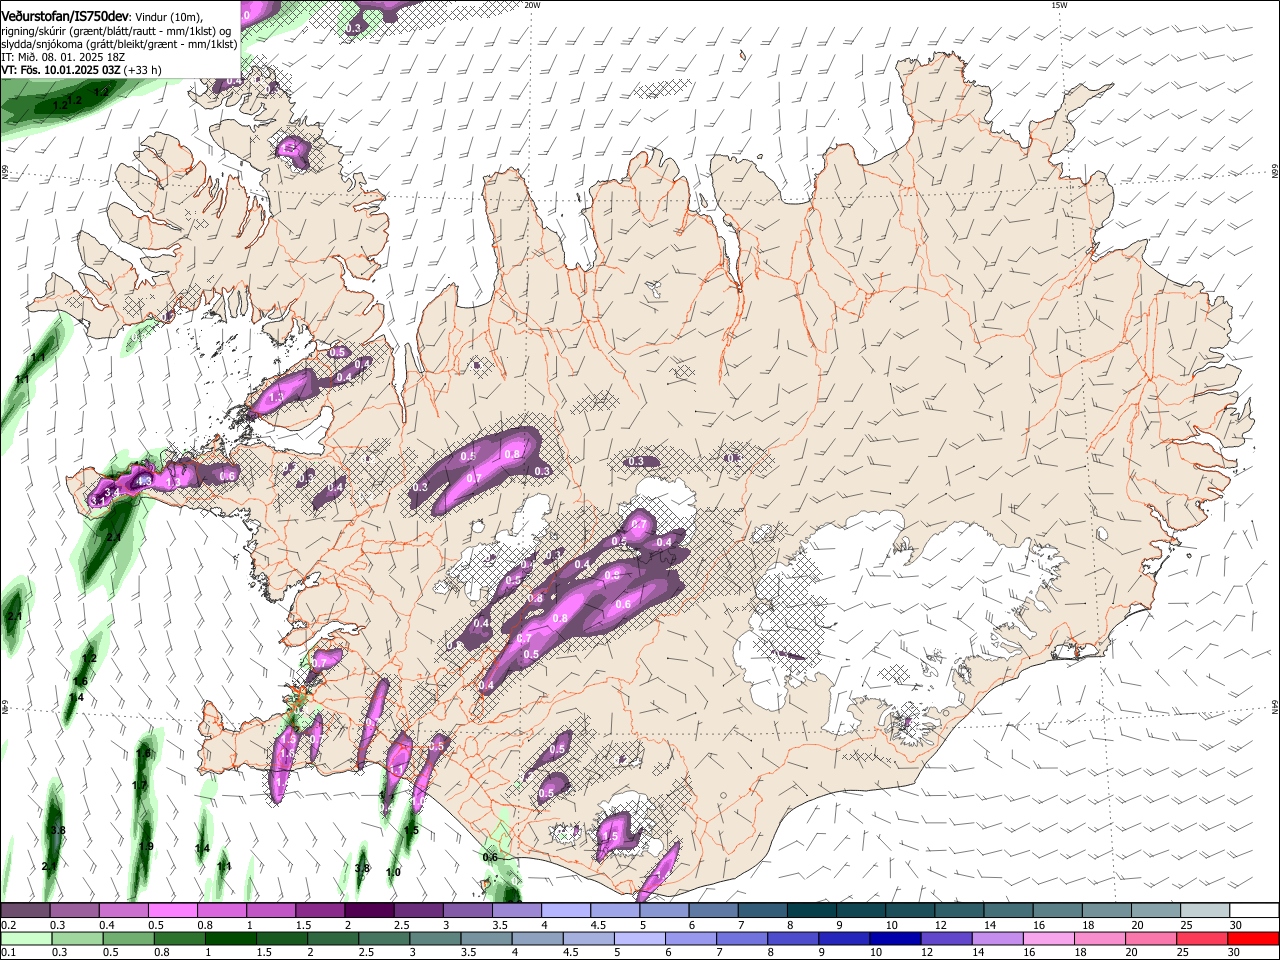Click the '1.9' rain value offshore
Screen dimensions: 1280x960
pyautogui.click(x=146, y=846)
